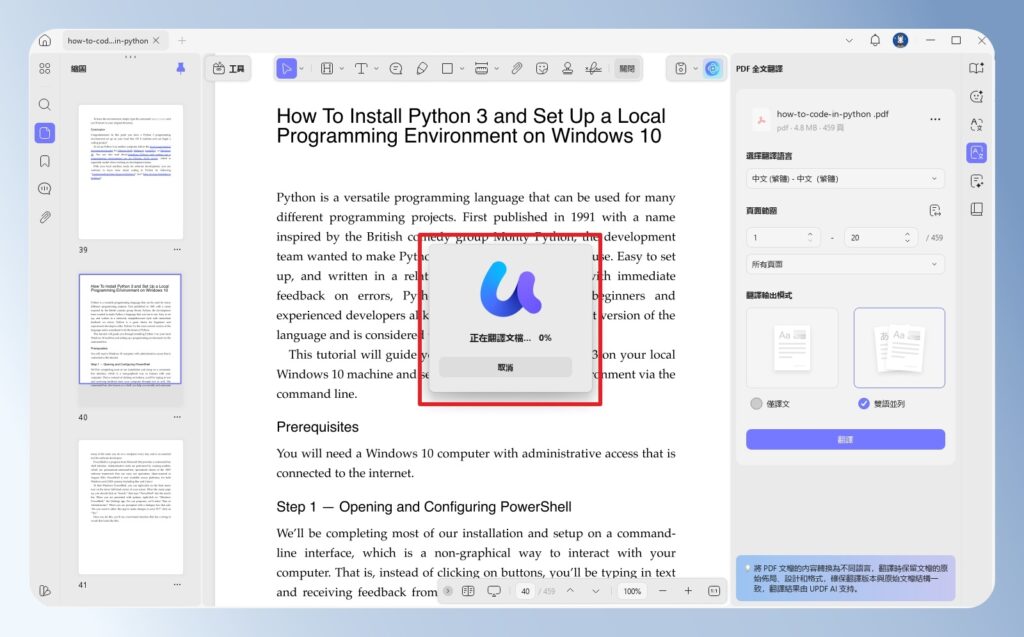Click the end page range stepper
The width and height of the screenshot is (1024, 637).
pyautogui.click(x=907, y=237)
